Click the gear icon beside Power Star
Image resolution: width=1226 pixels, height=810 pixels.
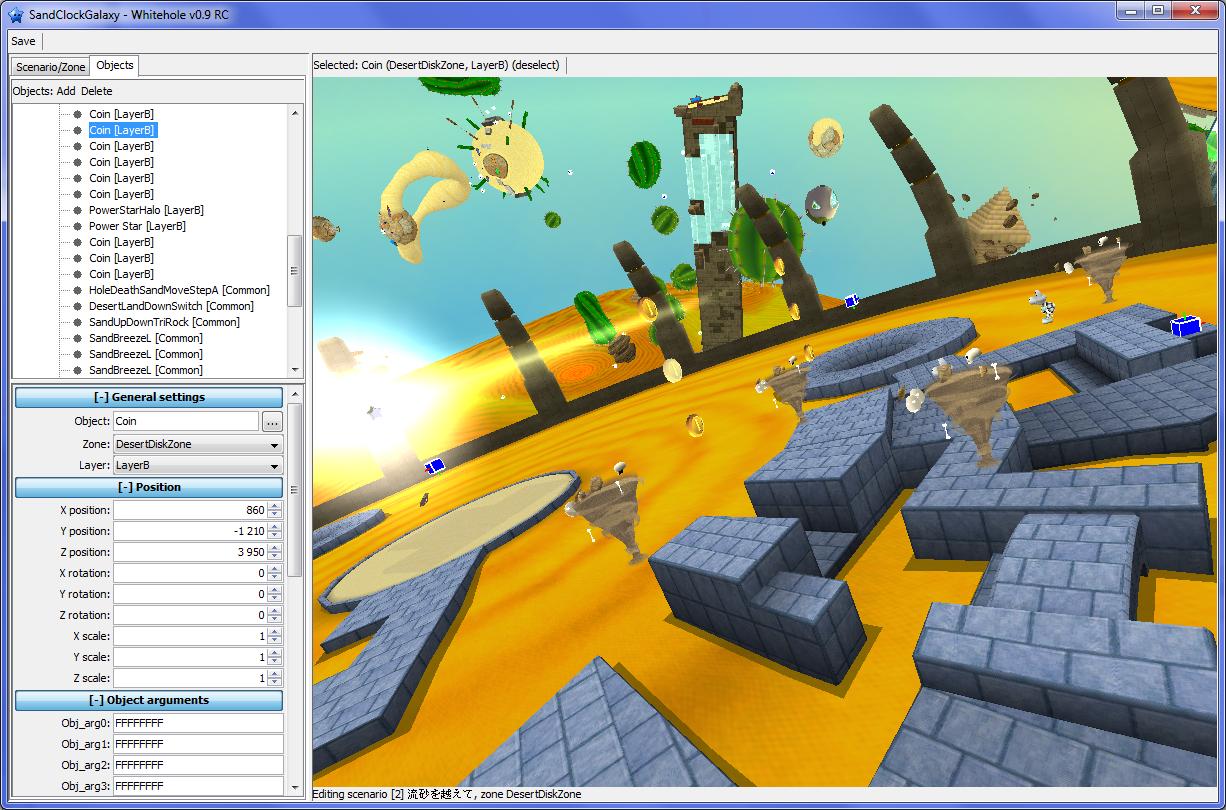click(78, 226)
